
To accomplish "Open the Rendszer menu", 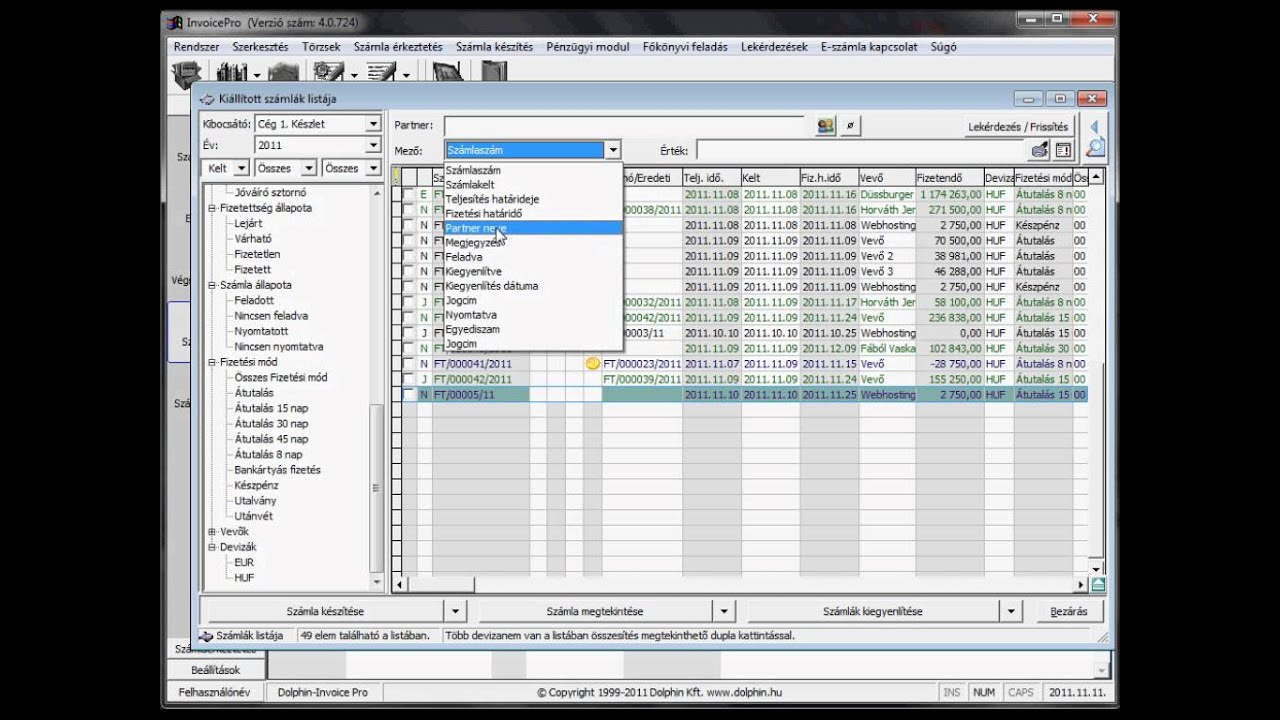I will tap(196, 47).
